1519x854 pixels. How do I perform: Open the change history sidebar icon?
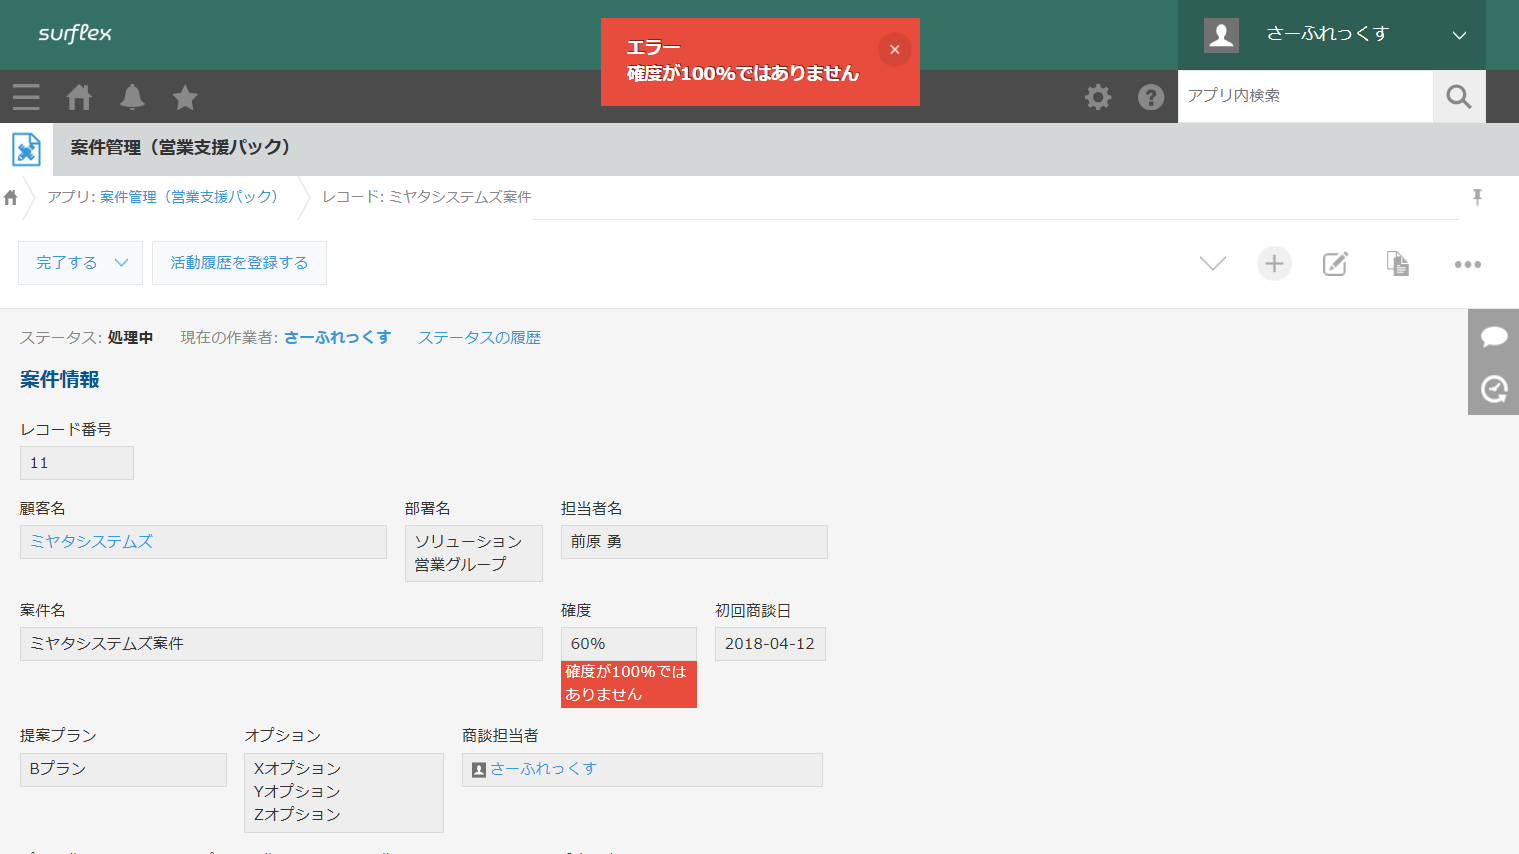click(x=1493, y=389)
